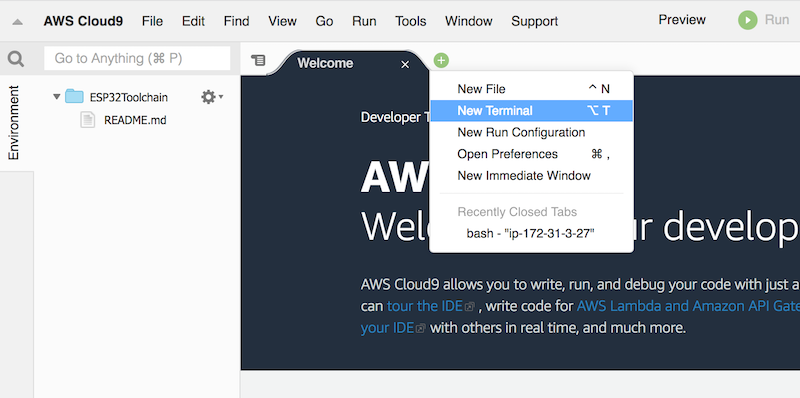
Task: Open the Tools menu in menu bar
Action: (411, 21)
